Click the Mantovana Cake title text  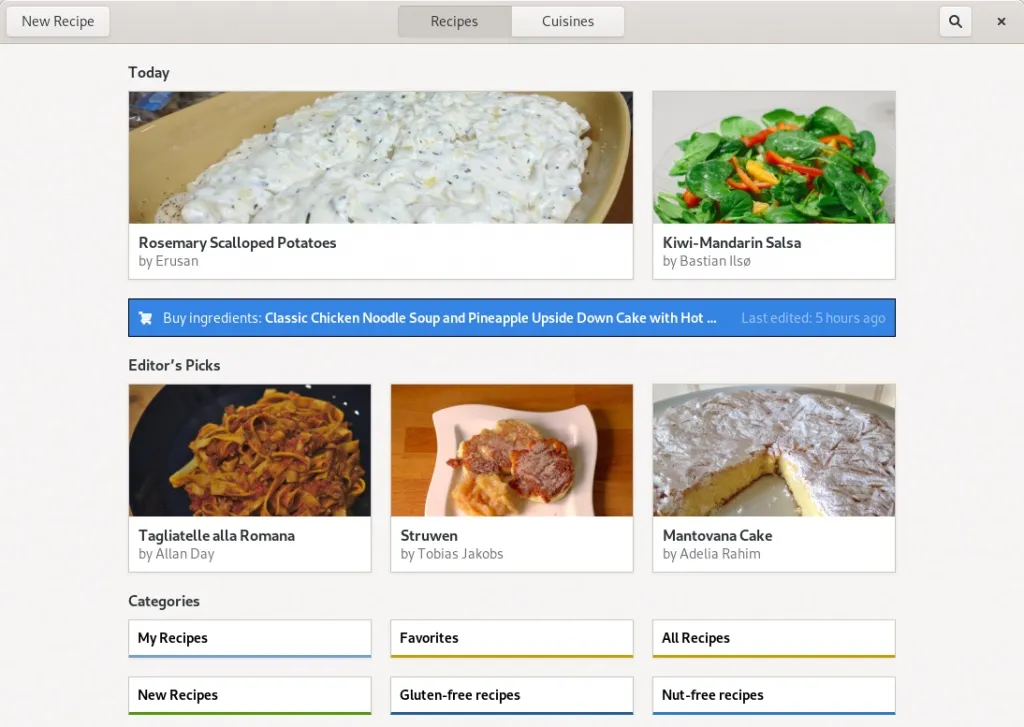(717, 536)
